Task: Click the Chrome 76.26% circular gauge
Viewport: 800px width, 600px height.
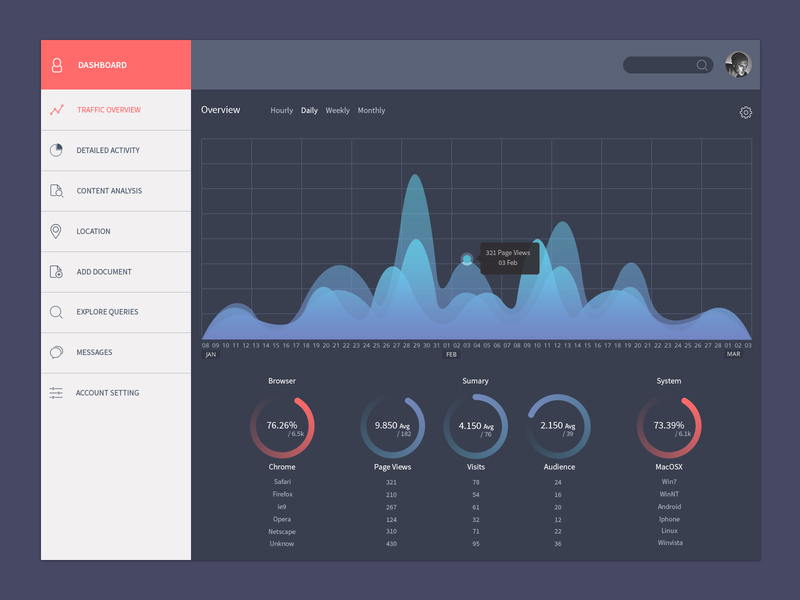Action: click(282, 427)
